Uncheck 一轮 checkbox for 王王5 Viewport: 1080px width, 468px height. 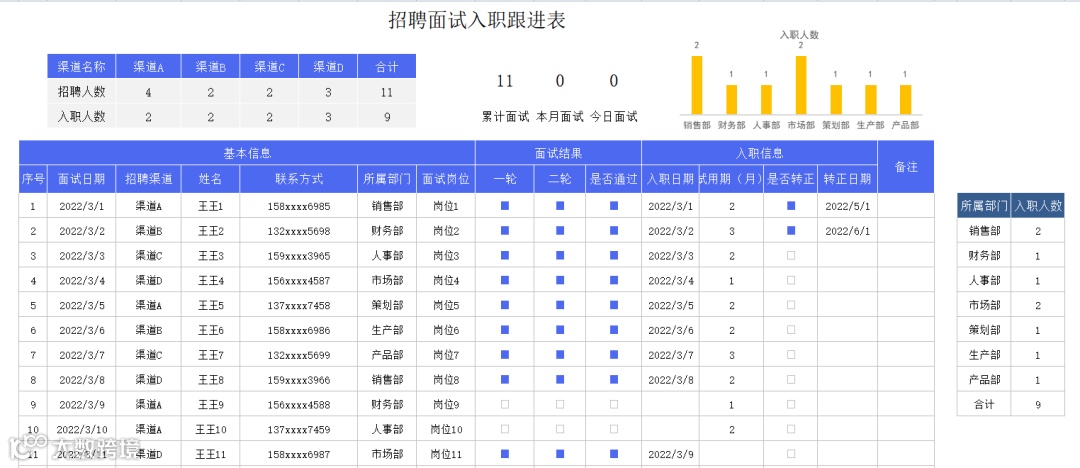point(505,305)
